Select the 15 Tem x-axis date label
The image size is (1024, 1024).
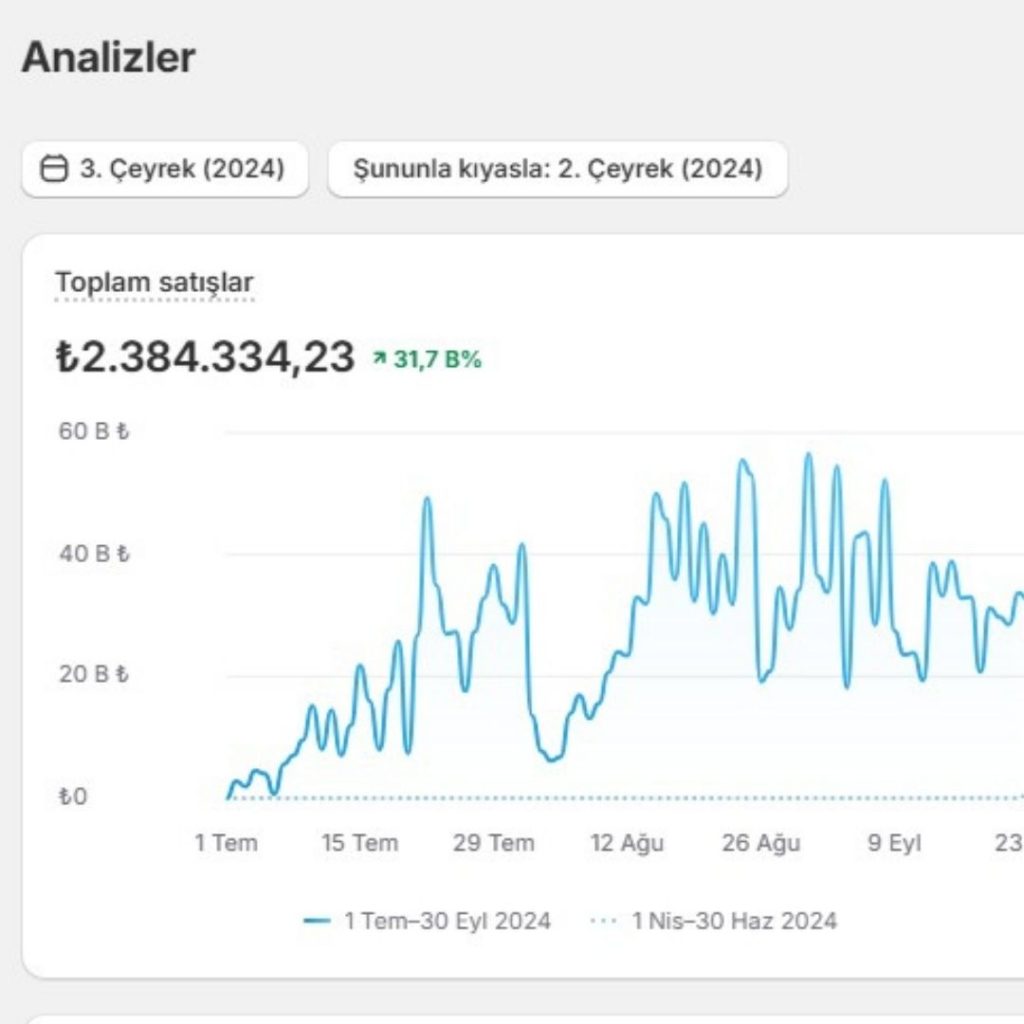point(359,843)
